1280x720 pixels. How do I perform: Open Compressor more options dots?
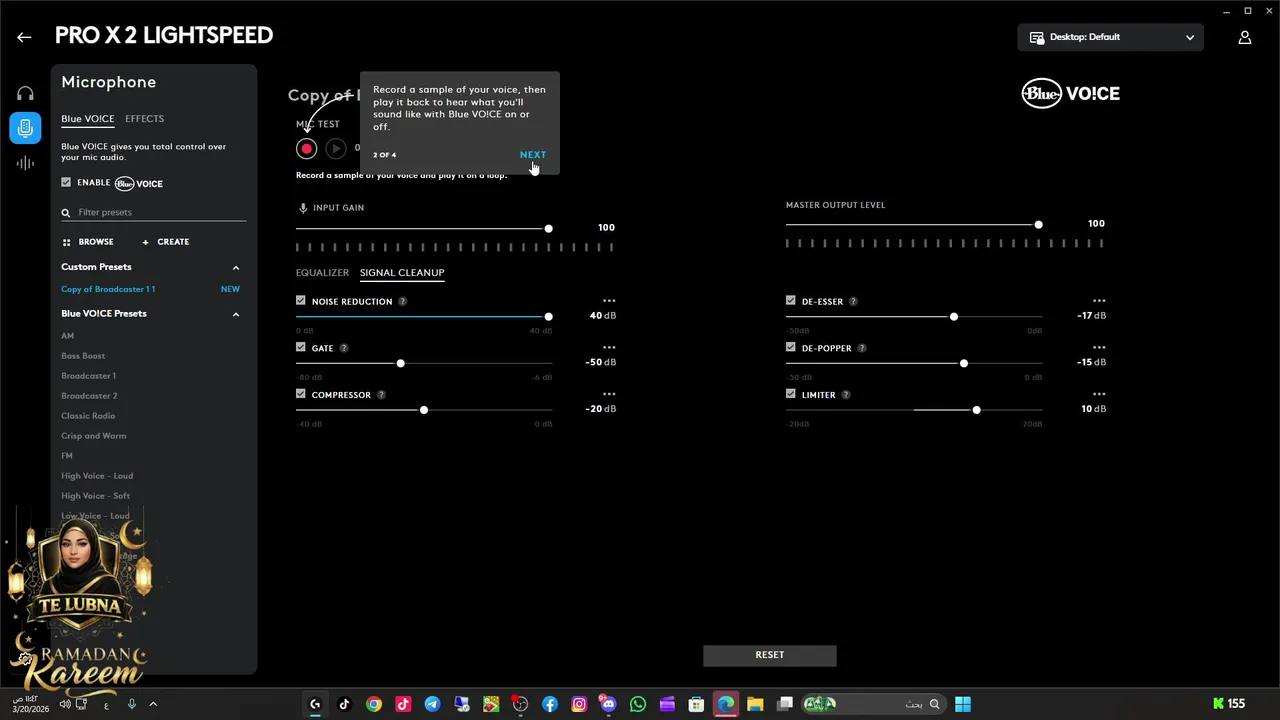point(609,395)
